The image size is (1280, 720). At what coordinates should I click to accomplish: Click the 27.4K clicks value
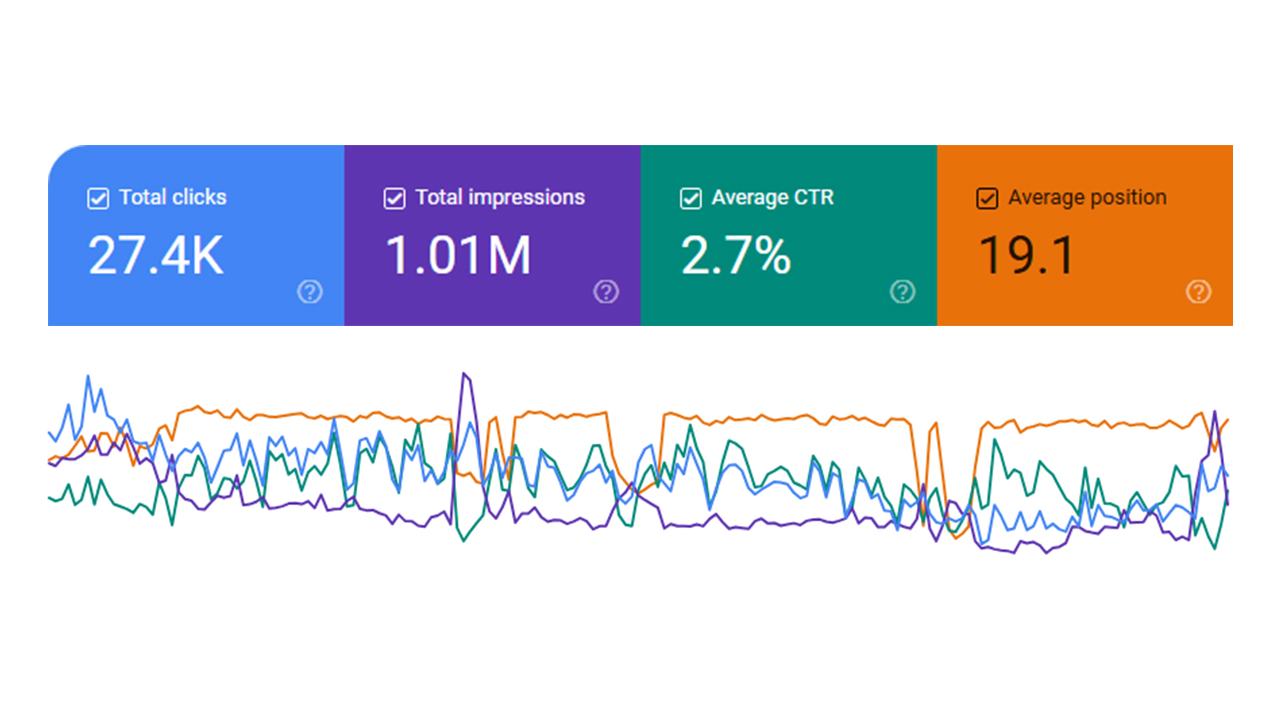click(x=156, y=256)
